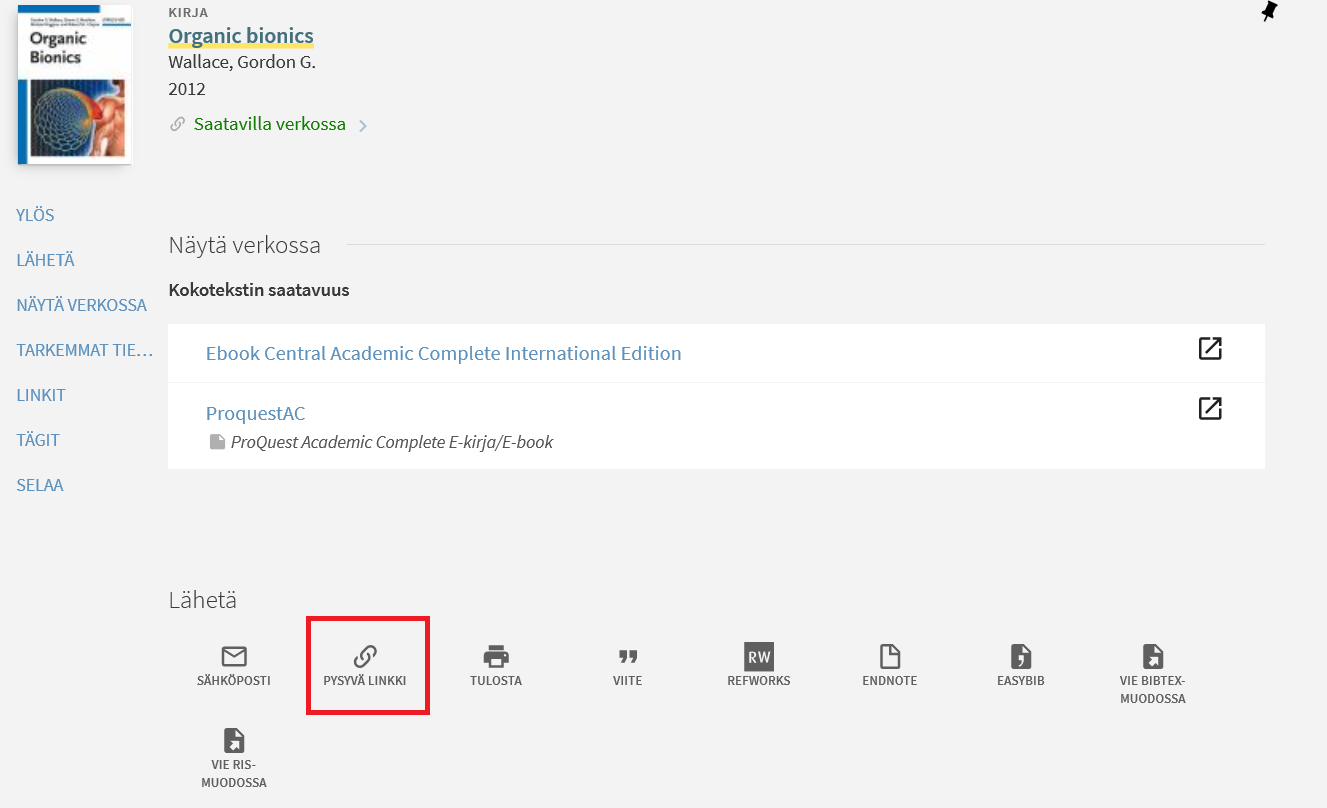Screen dimensions: 1327x808
Task: Click the Tulosta print icon
Action: pos(496,657)
